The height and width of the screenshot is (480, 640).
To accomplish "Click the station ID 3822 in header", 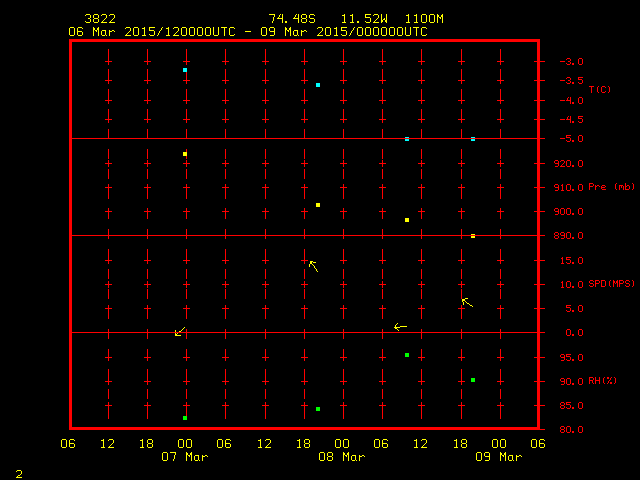I will pyautogui.click(x=99, y=19).
